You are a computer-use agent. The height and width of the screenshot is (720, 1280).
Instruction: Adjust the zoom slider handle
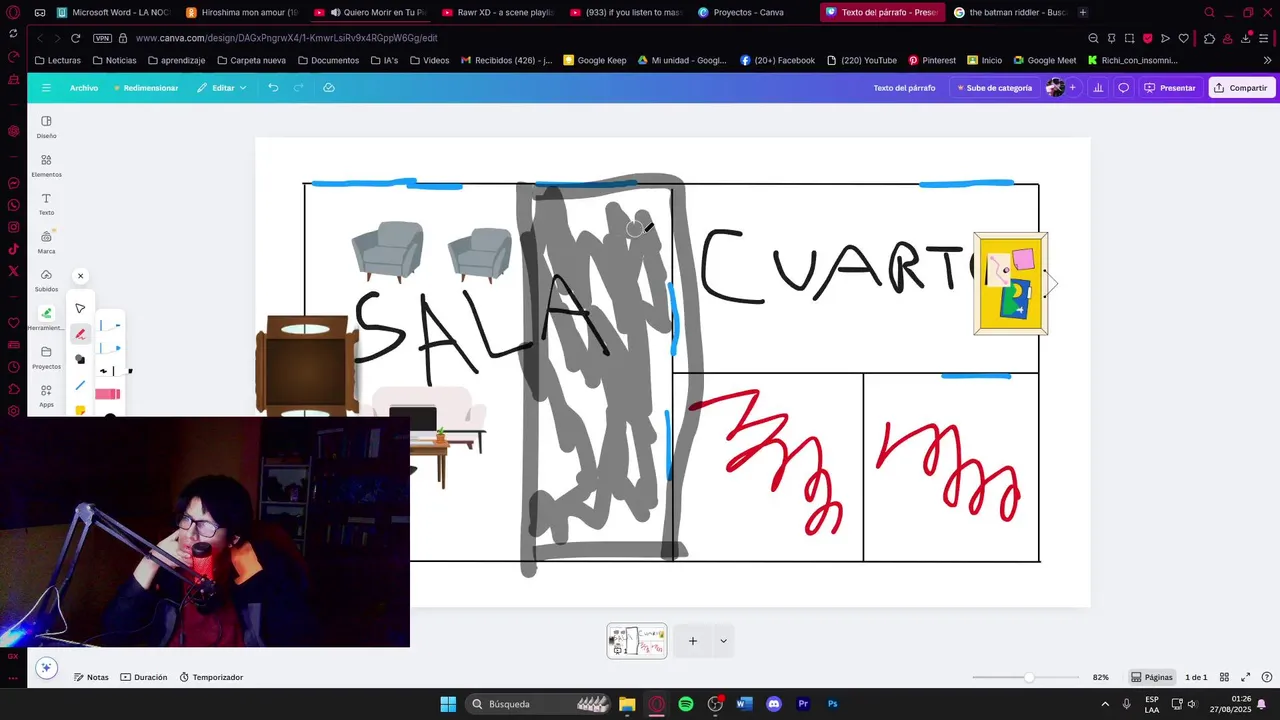point(1029,677)
